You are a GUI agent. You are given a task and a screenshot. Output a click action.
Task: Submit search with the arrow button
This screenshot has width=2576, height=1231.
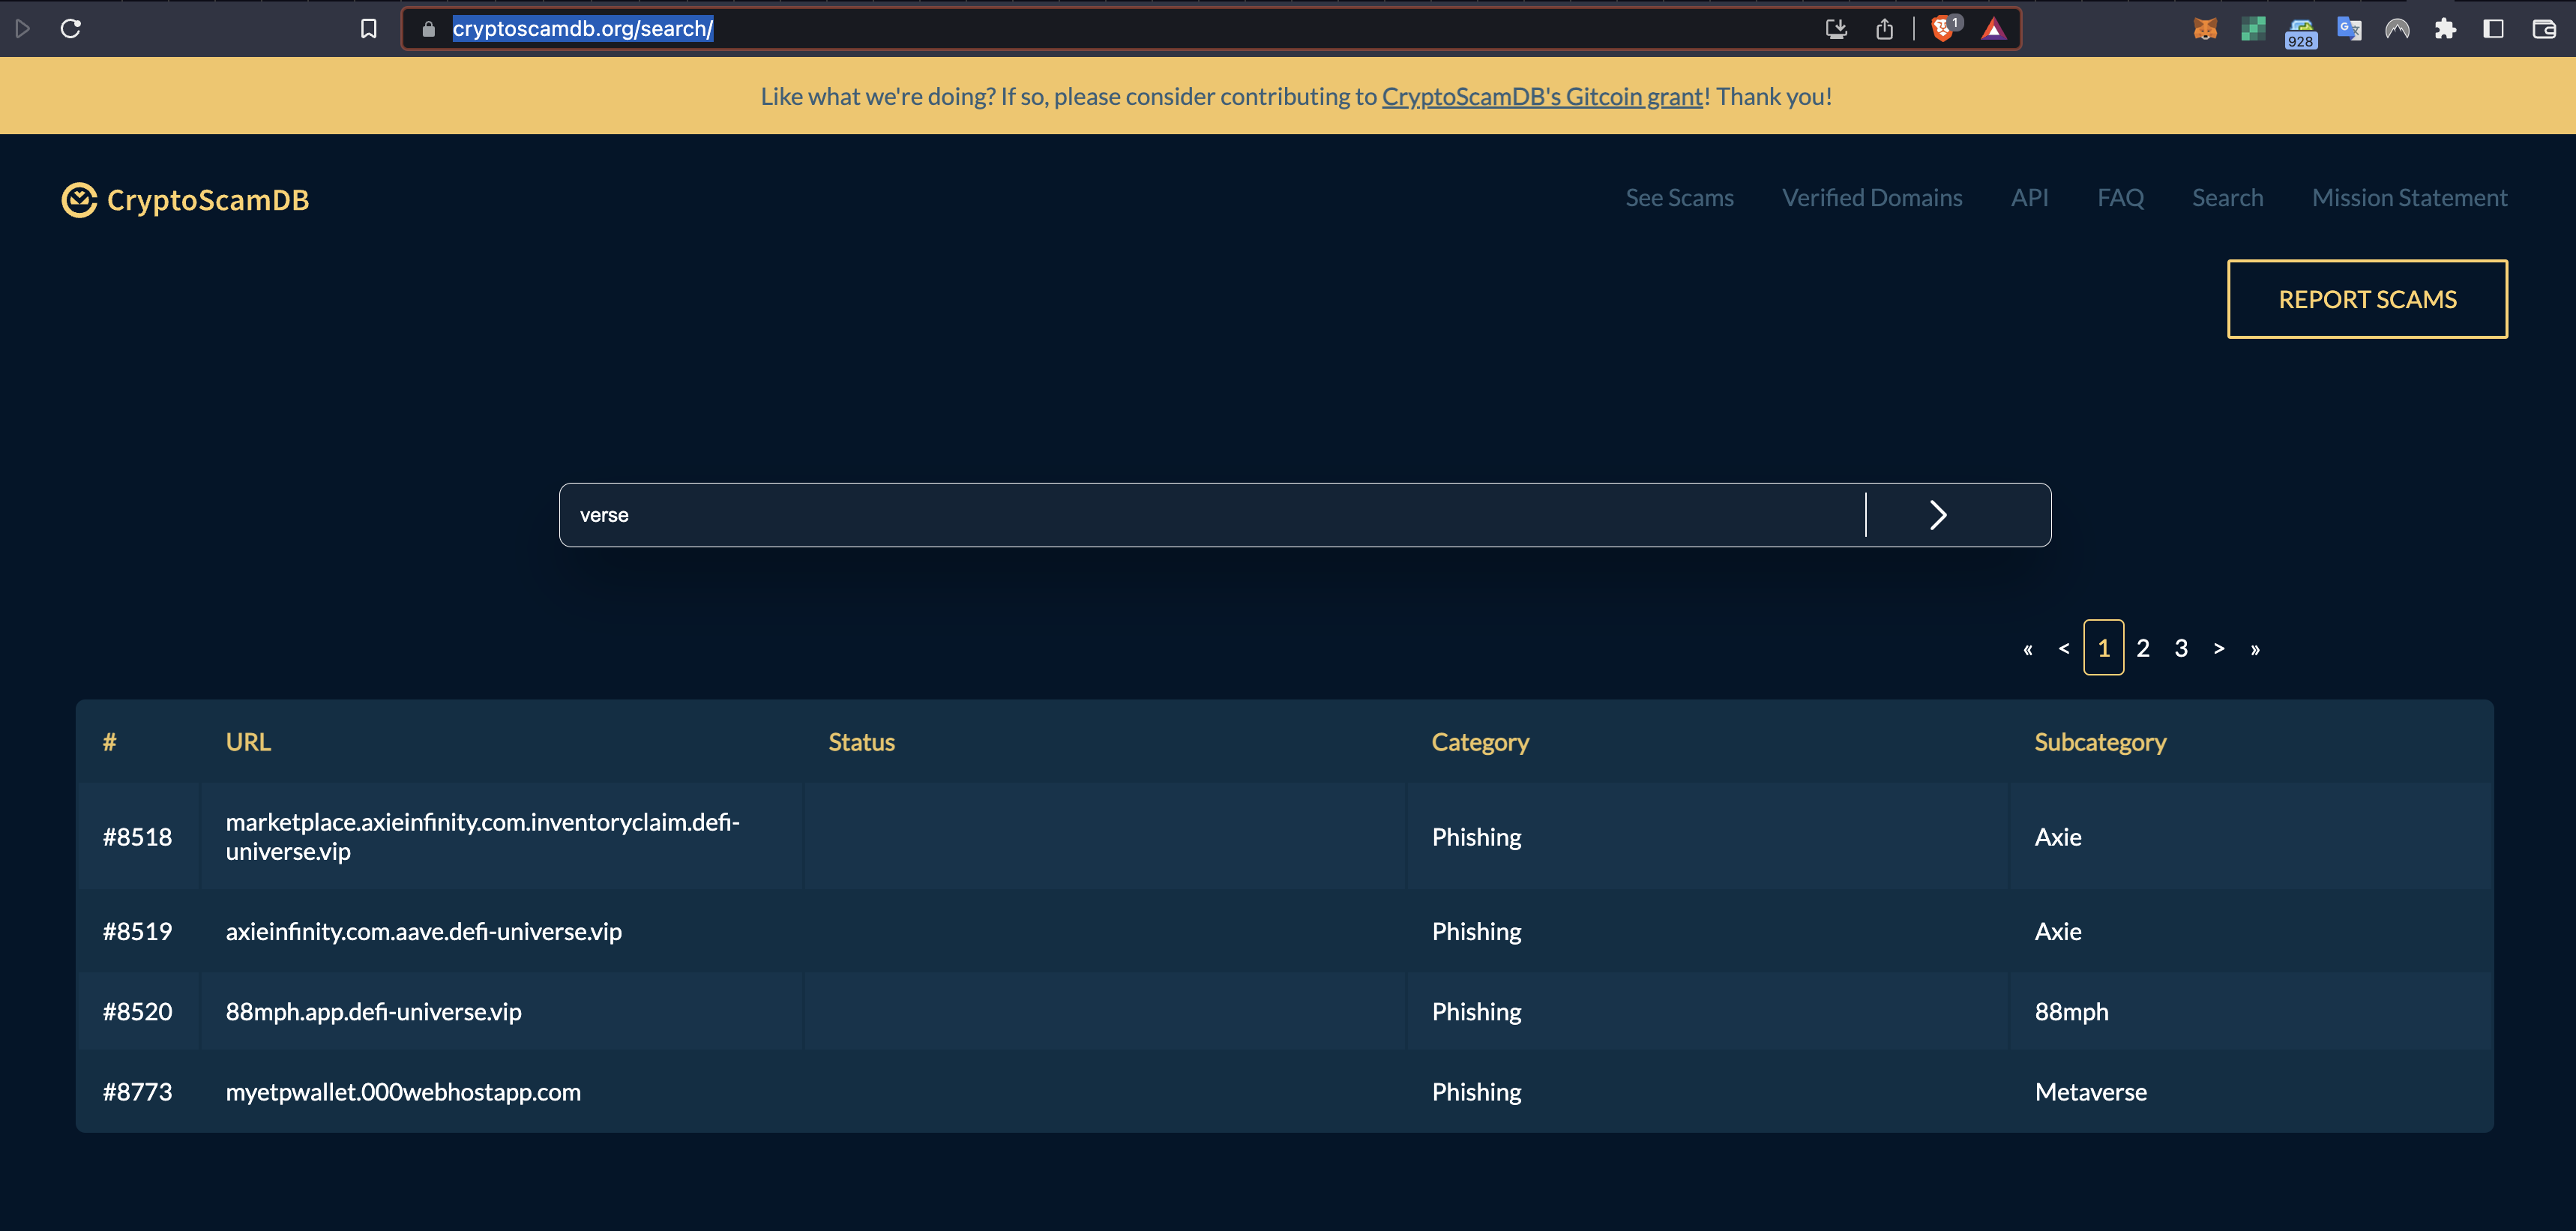1938,515
